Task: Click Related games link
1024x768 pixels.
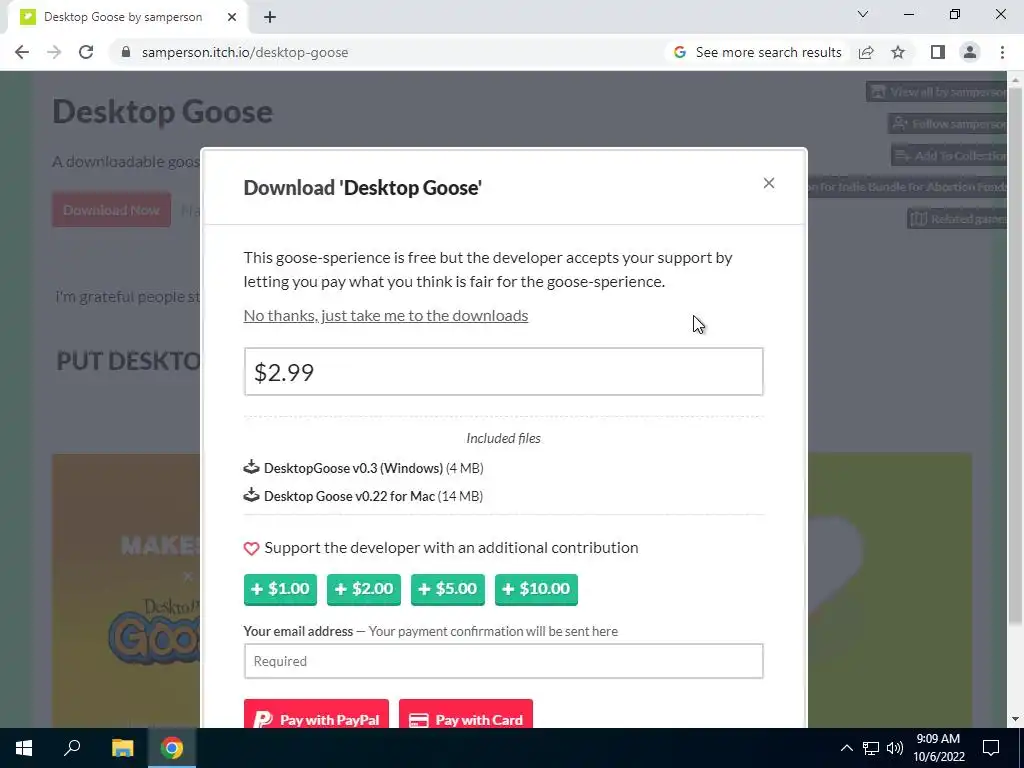Action: coord(958,219)
